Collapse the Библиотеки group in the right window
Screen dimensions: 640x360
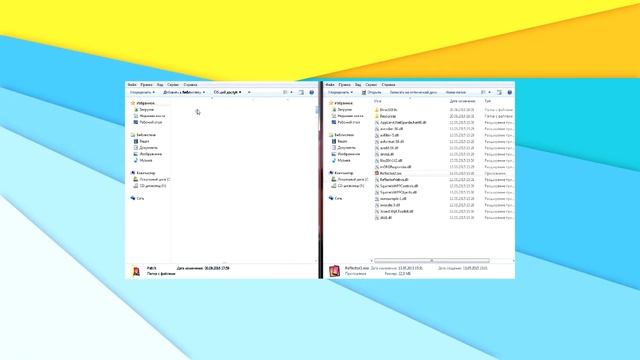344,135
